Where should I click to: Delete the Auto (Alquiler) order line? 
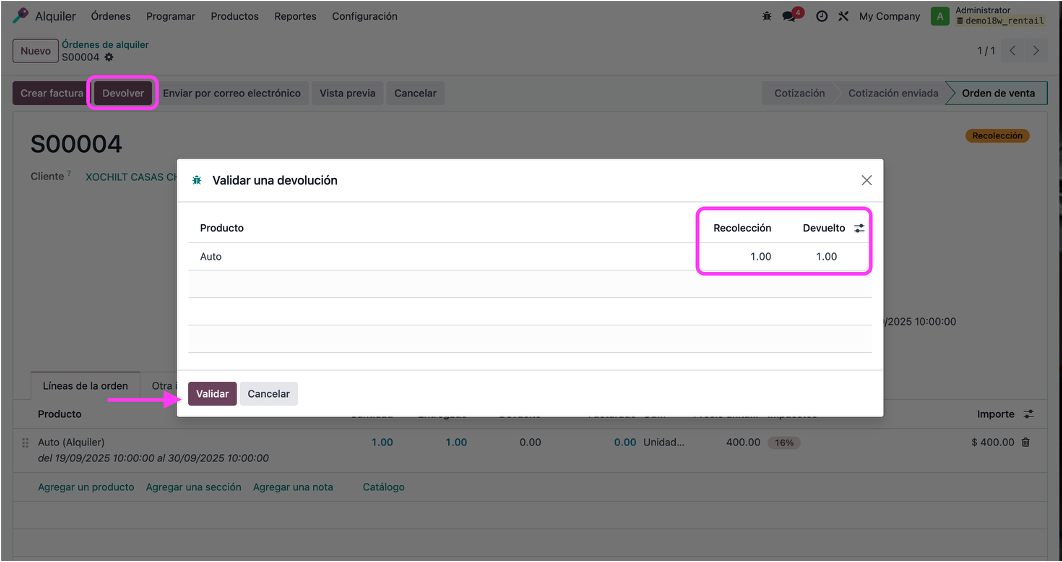(1025, 442)
